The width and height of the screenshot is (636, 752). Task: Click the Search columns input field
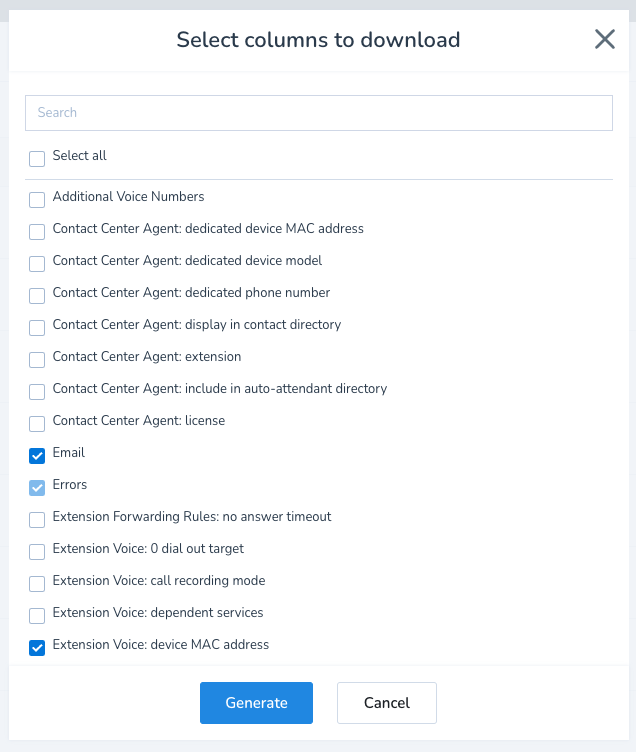318,113
